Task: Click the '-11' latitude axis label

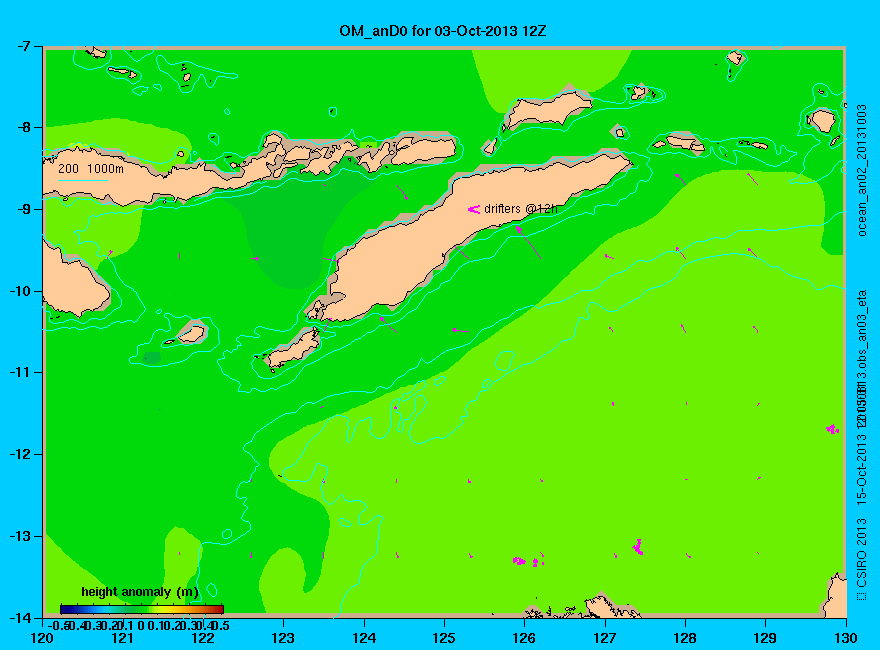Action: pyautogui.click(x=19, y=372)
